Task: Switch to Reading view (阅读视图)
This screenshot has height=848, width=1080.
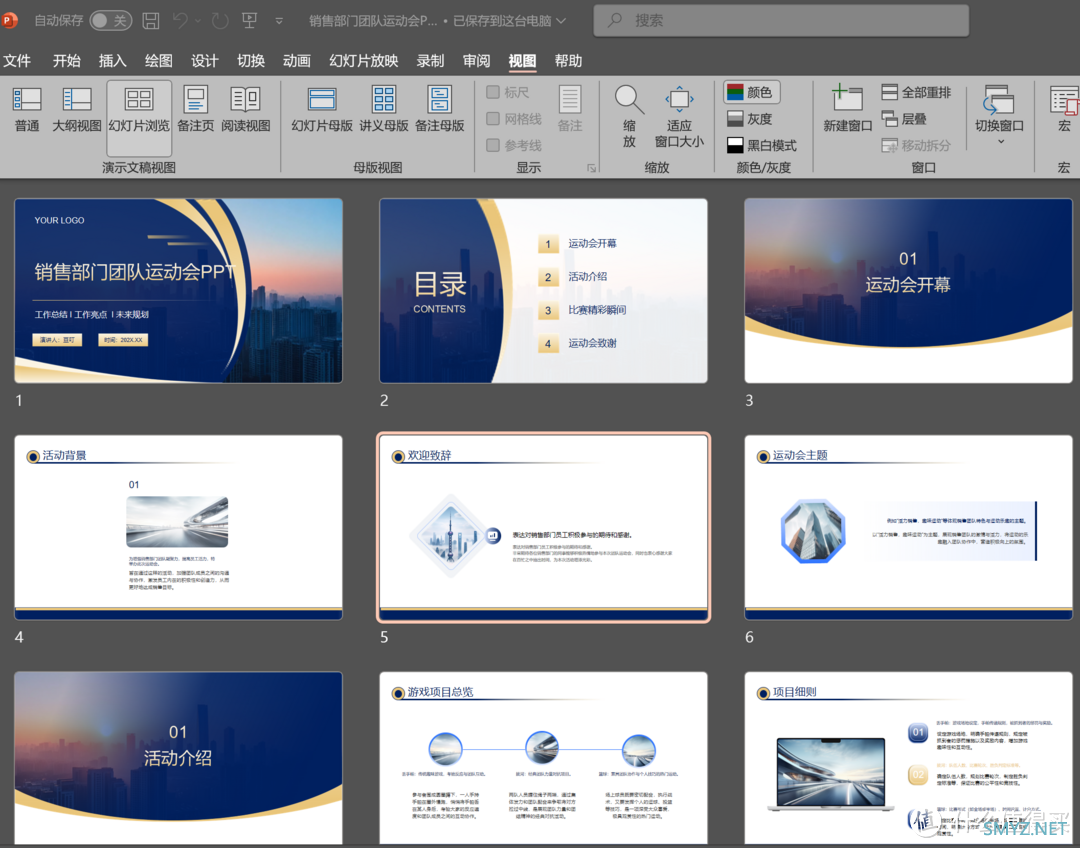Action: coord(245,110)
